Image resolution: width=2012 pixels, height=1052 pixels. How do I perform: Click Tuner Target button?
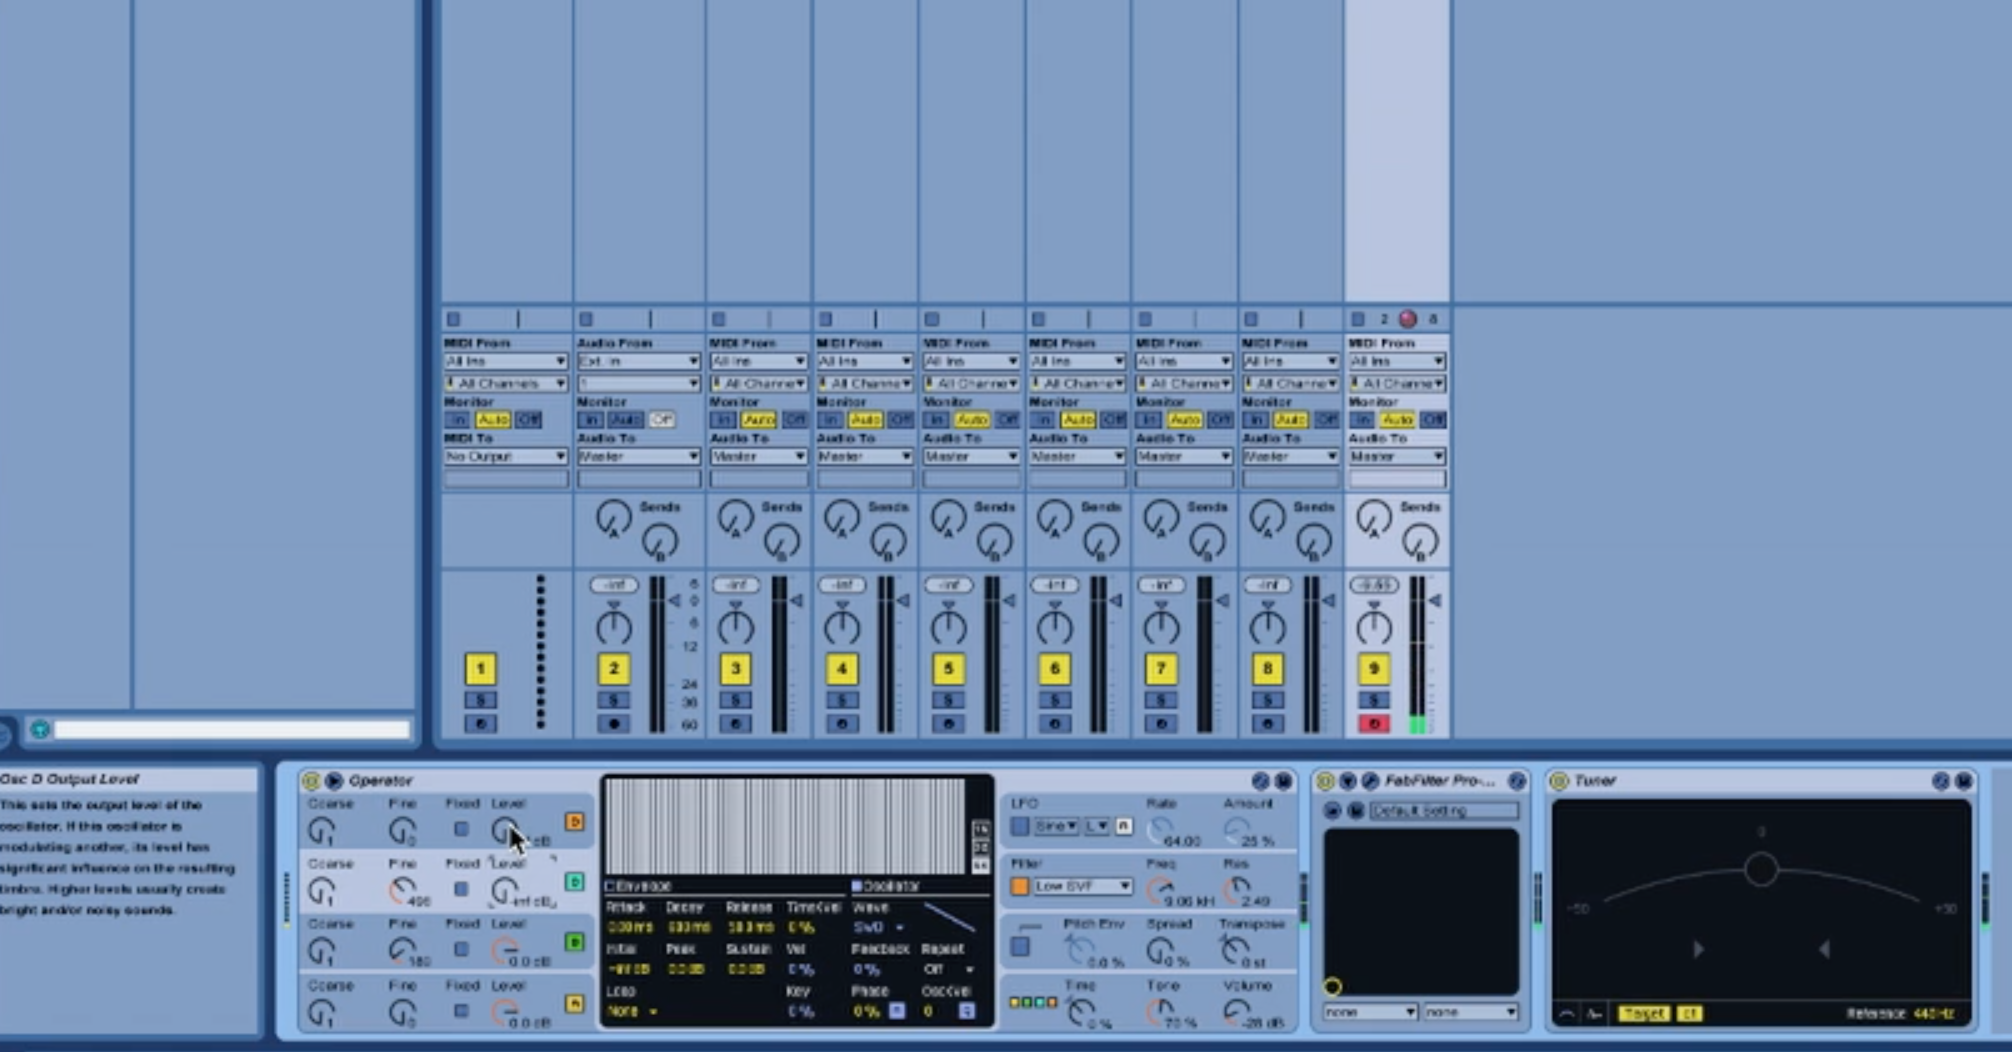pos(1644,1014)
